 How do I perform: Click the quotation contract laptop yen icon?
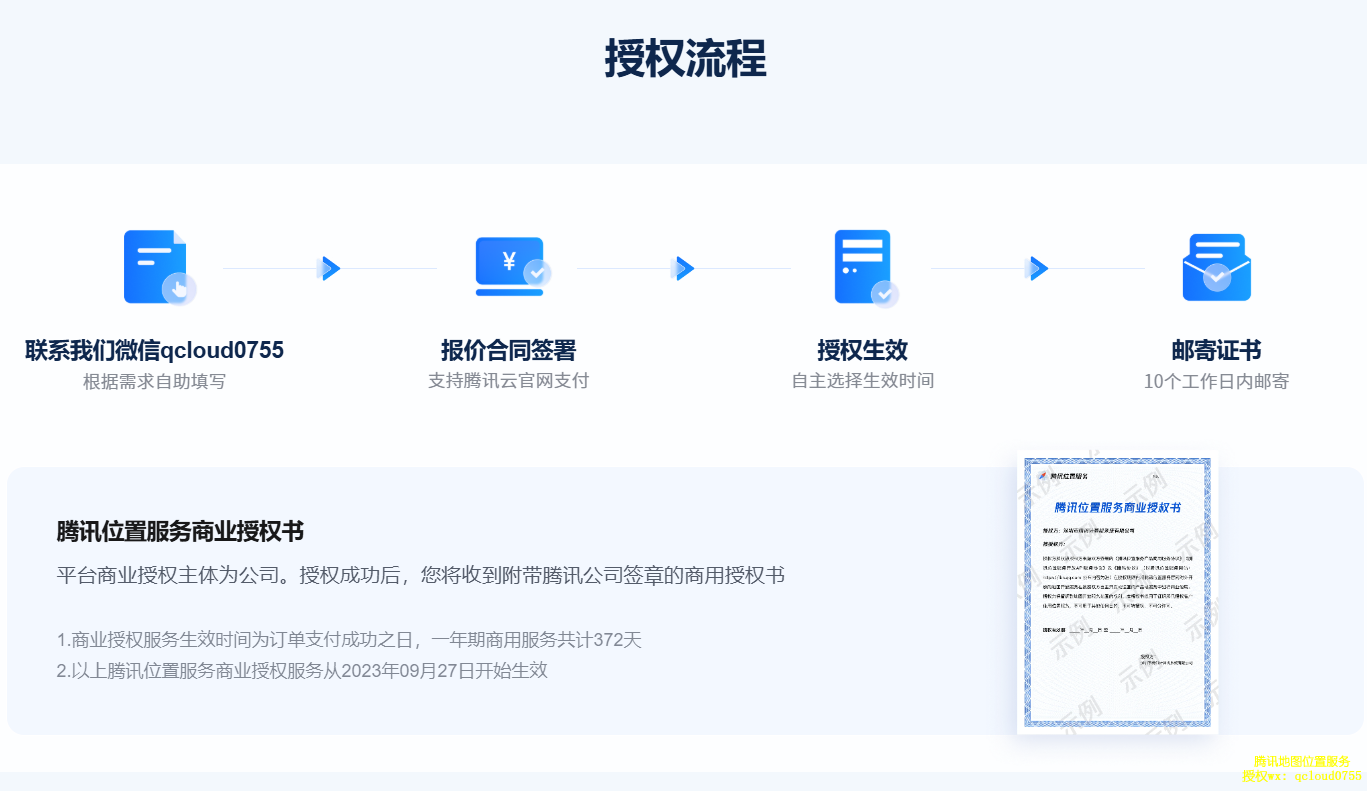[x=512, y=267]
